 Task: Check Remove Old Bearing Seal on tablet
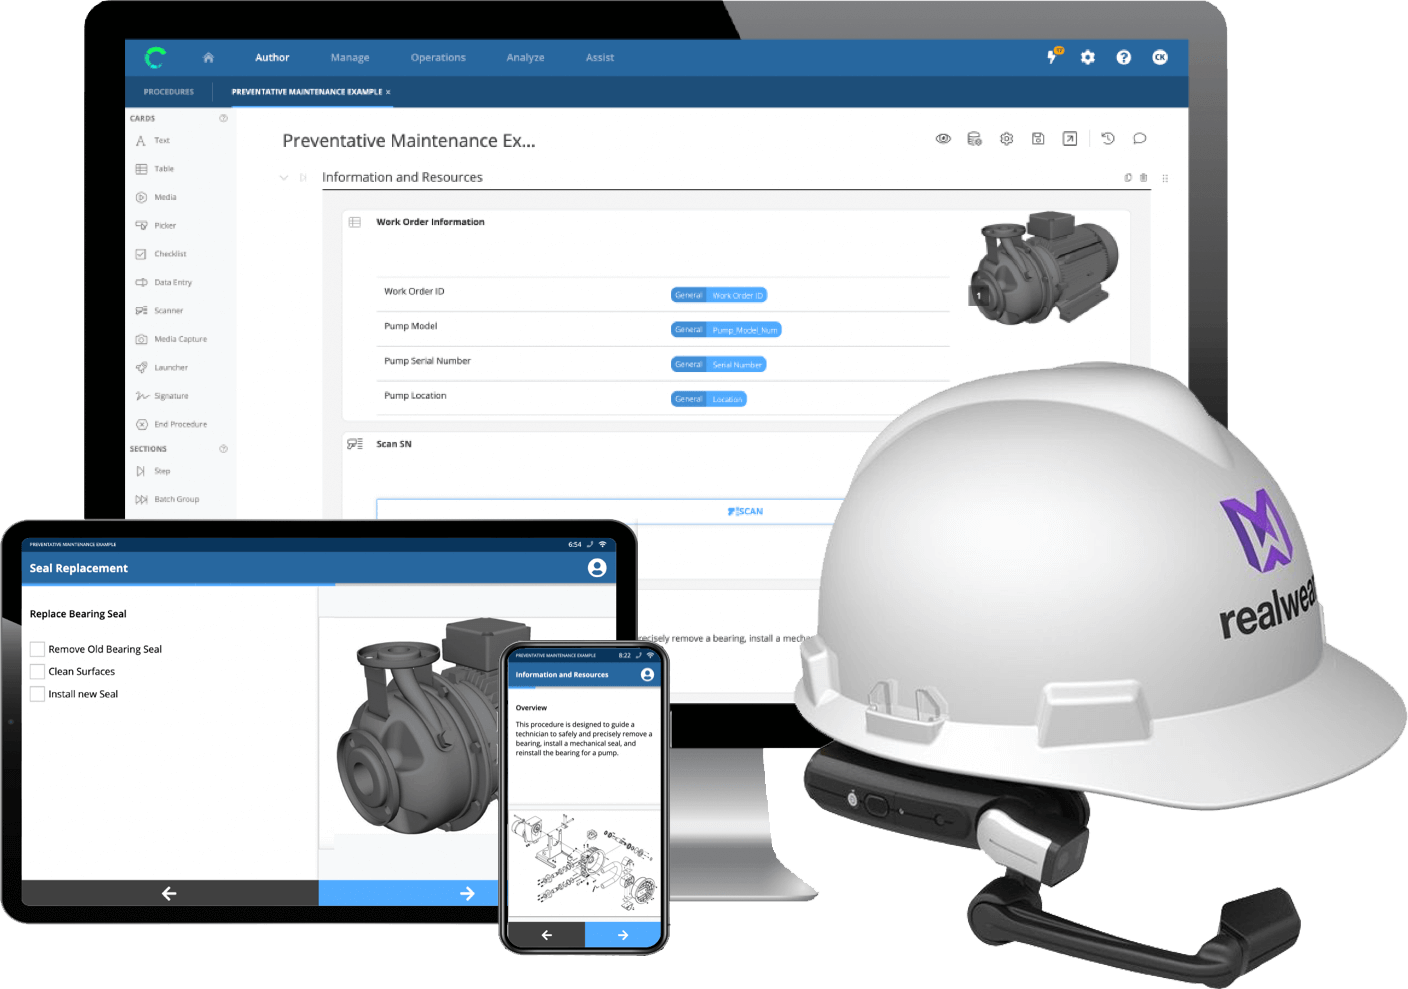point(37,649)
